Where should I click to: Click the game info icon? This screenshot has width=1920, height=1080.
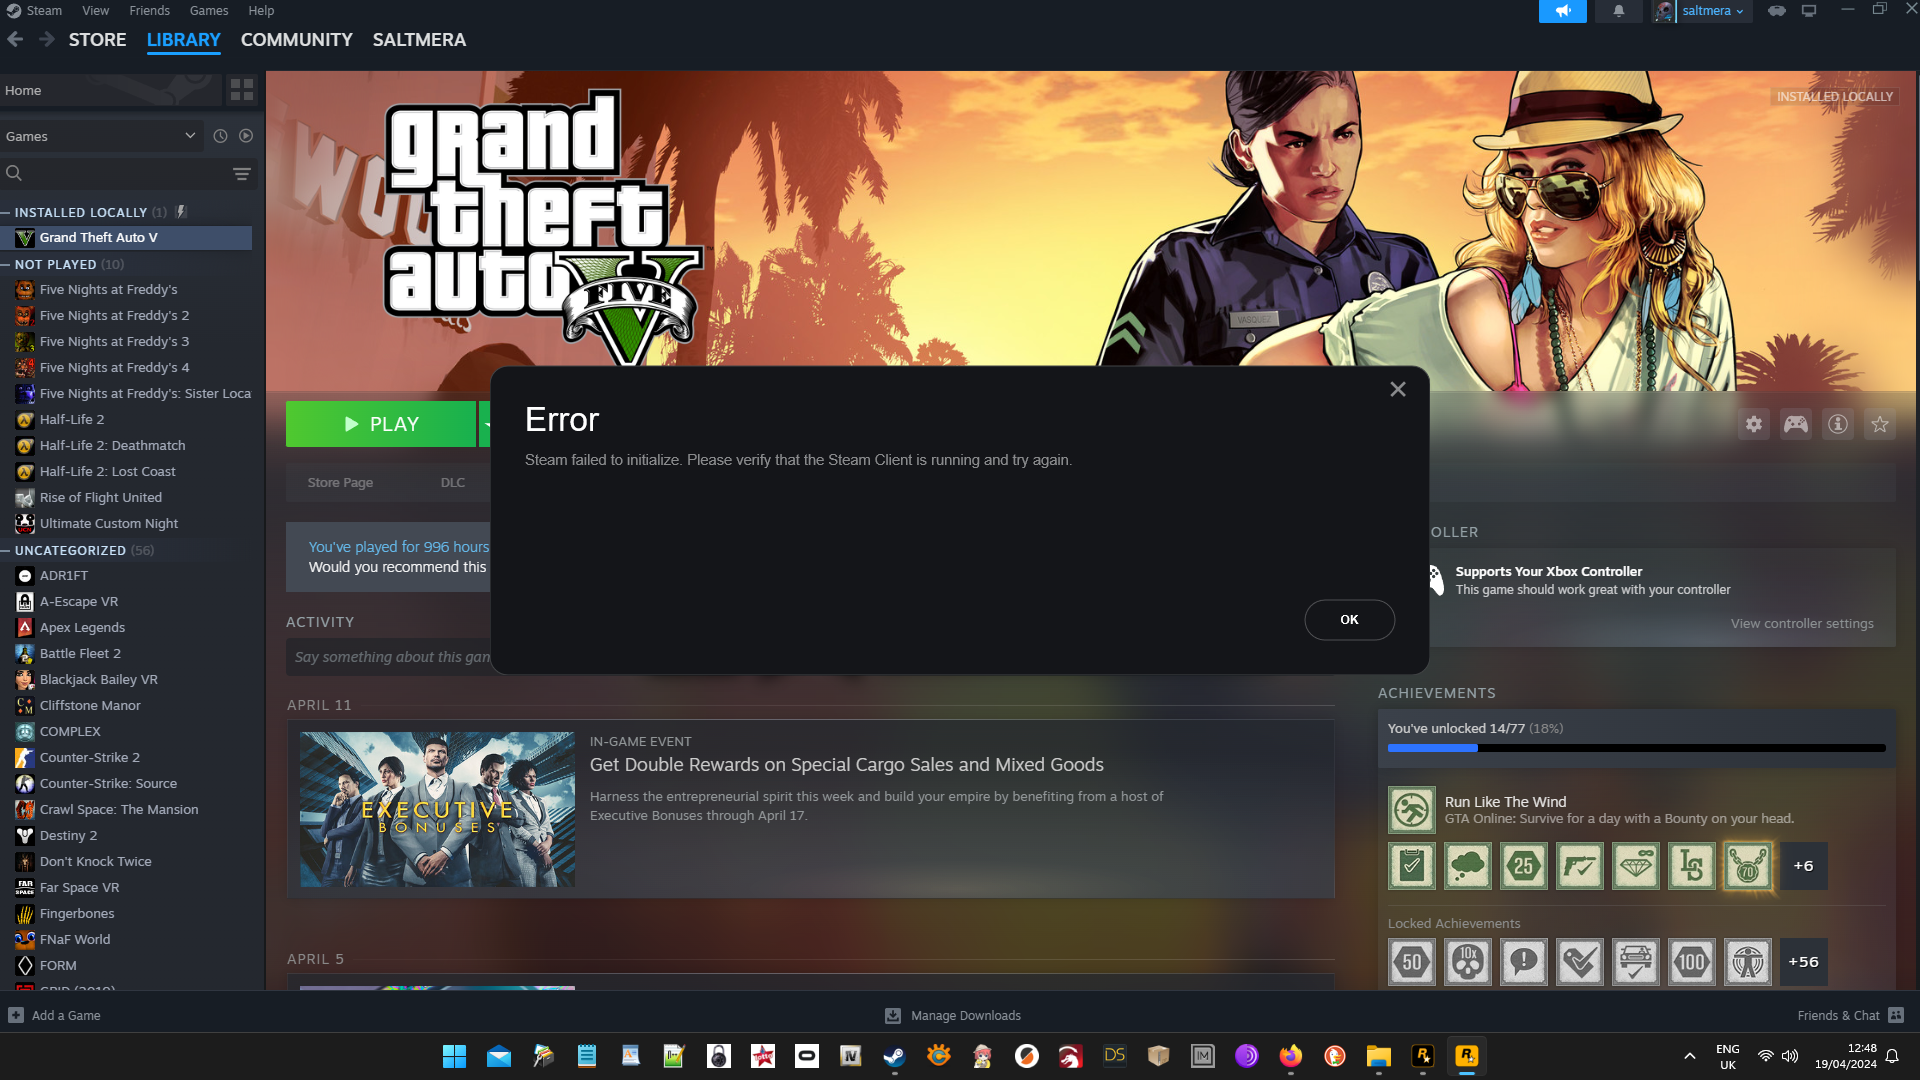click(x=1838, y=424)
